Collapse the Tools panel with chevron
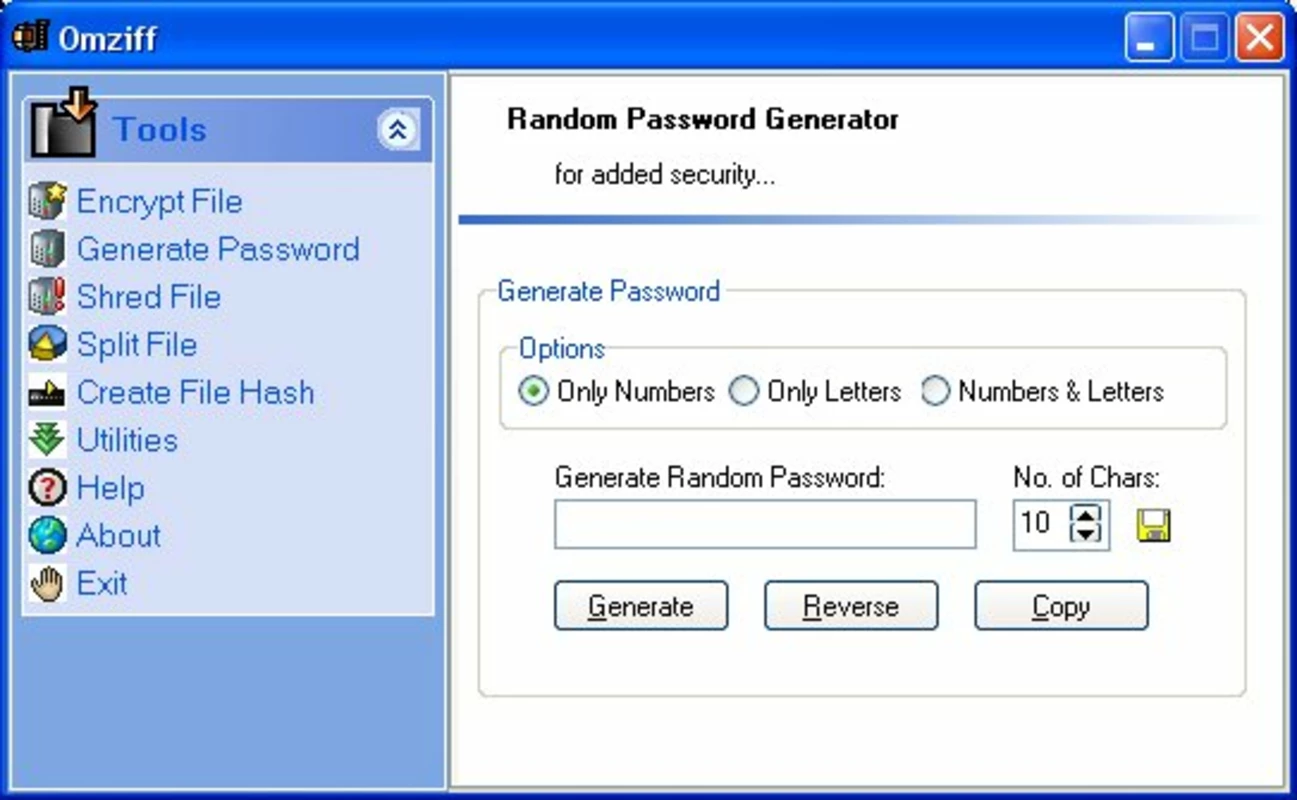1297x800 pixels. [x=398, y=129]
